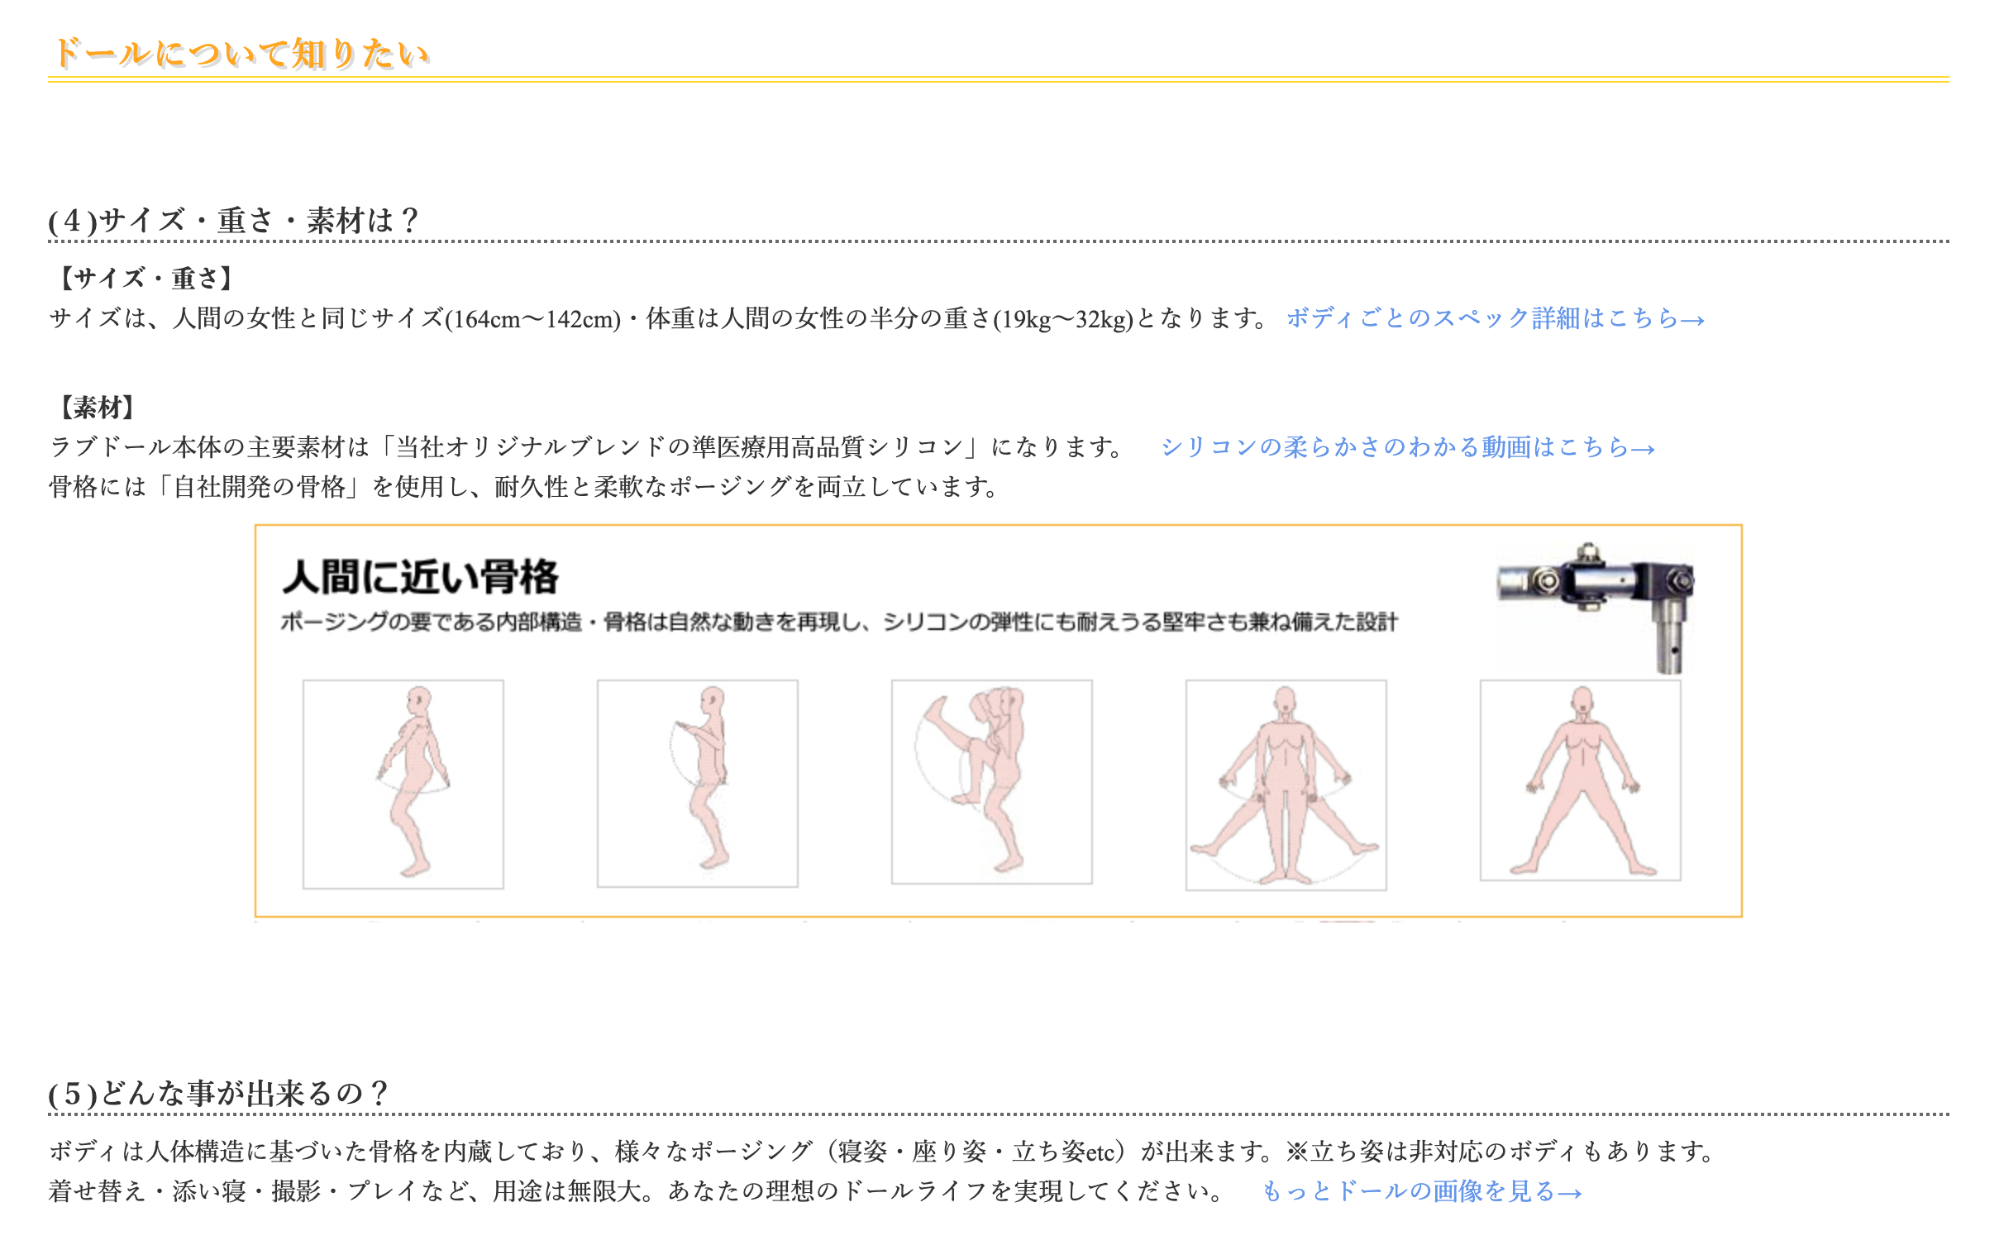Screen dimensions: 1999x1237
Task: Click the 【素材】 label
Action: click(x=96, y=407)
